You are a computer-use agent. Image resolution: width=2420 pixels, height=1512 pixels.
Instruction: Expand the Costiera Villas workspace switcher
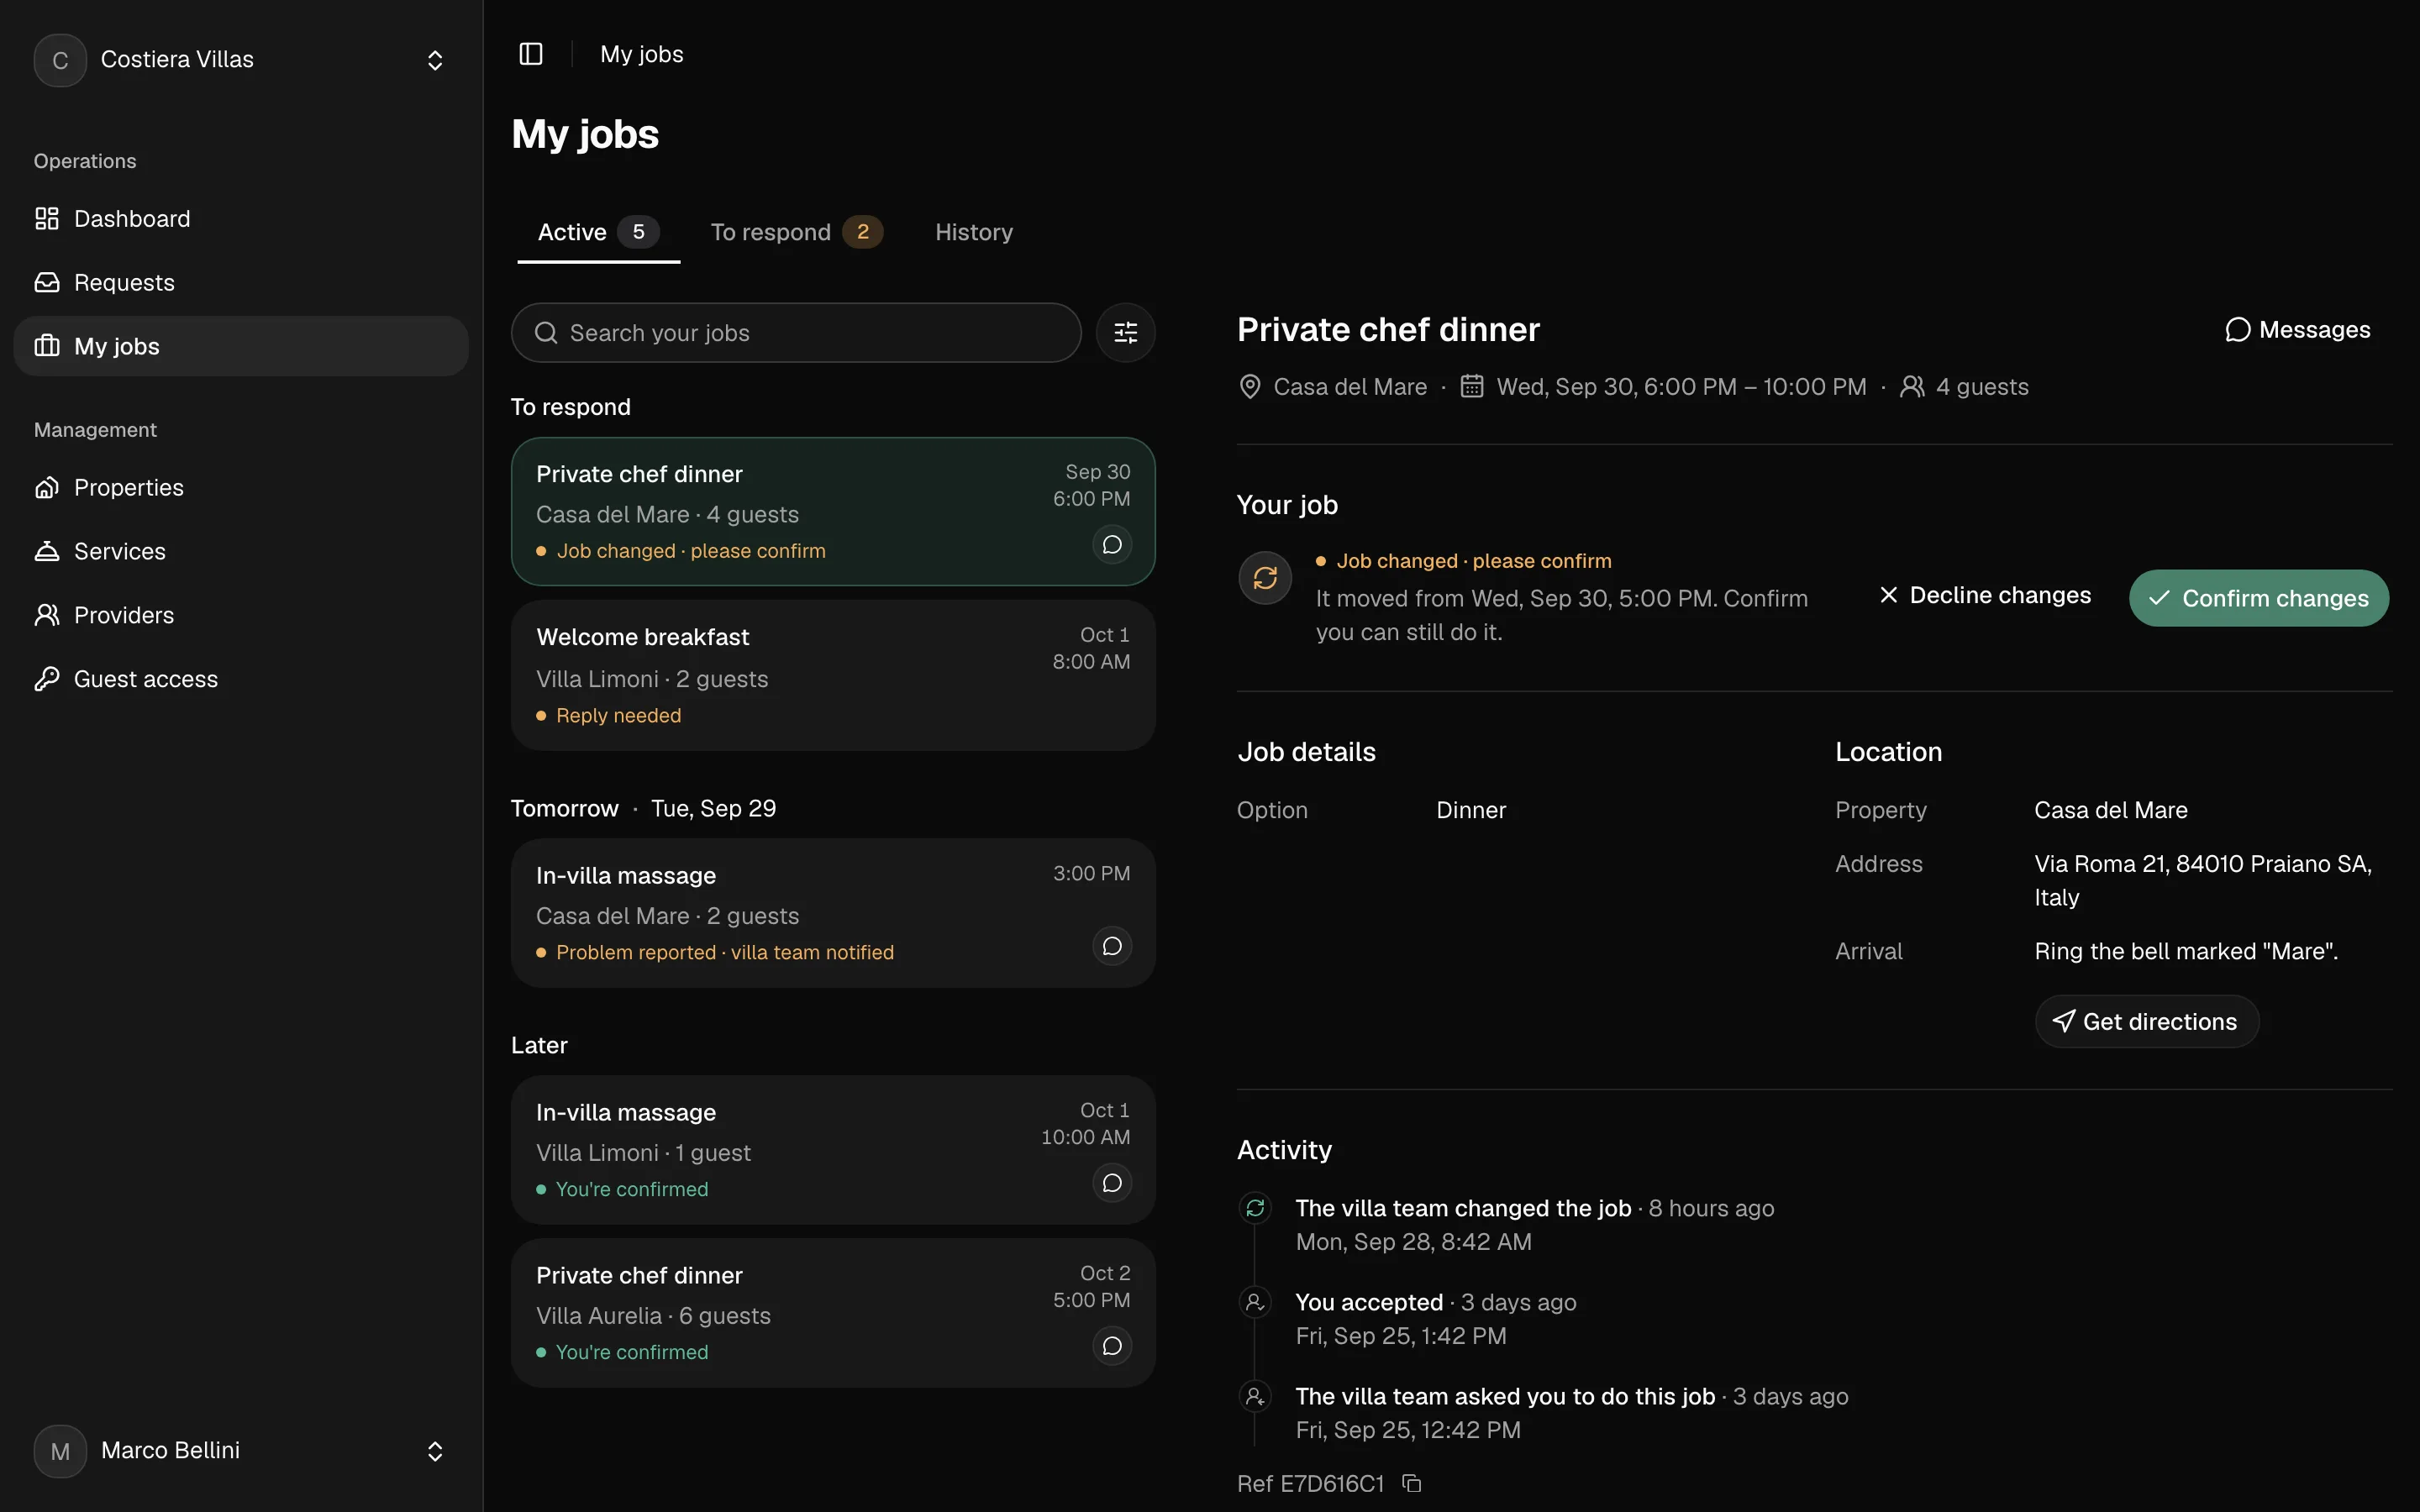click(x=435, y=60)
